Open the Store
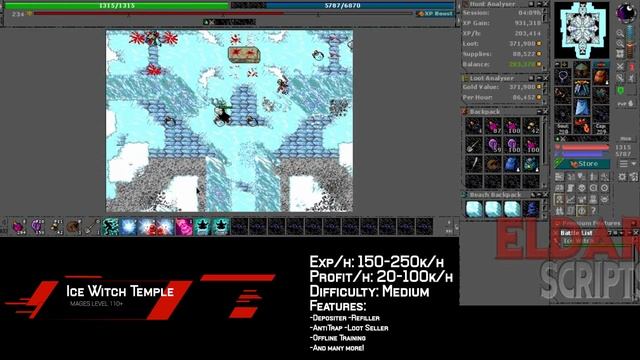 pos(582,164)
